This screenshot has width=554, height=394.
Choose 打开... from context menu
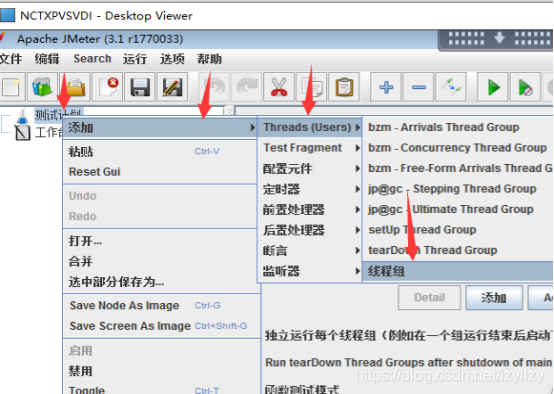tap(160, 241)
